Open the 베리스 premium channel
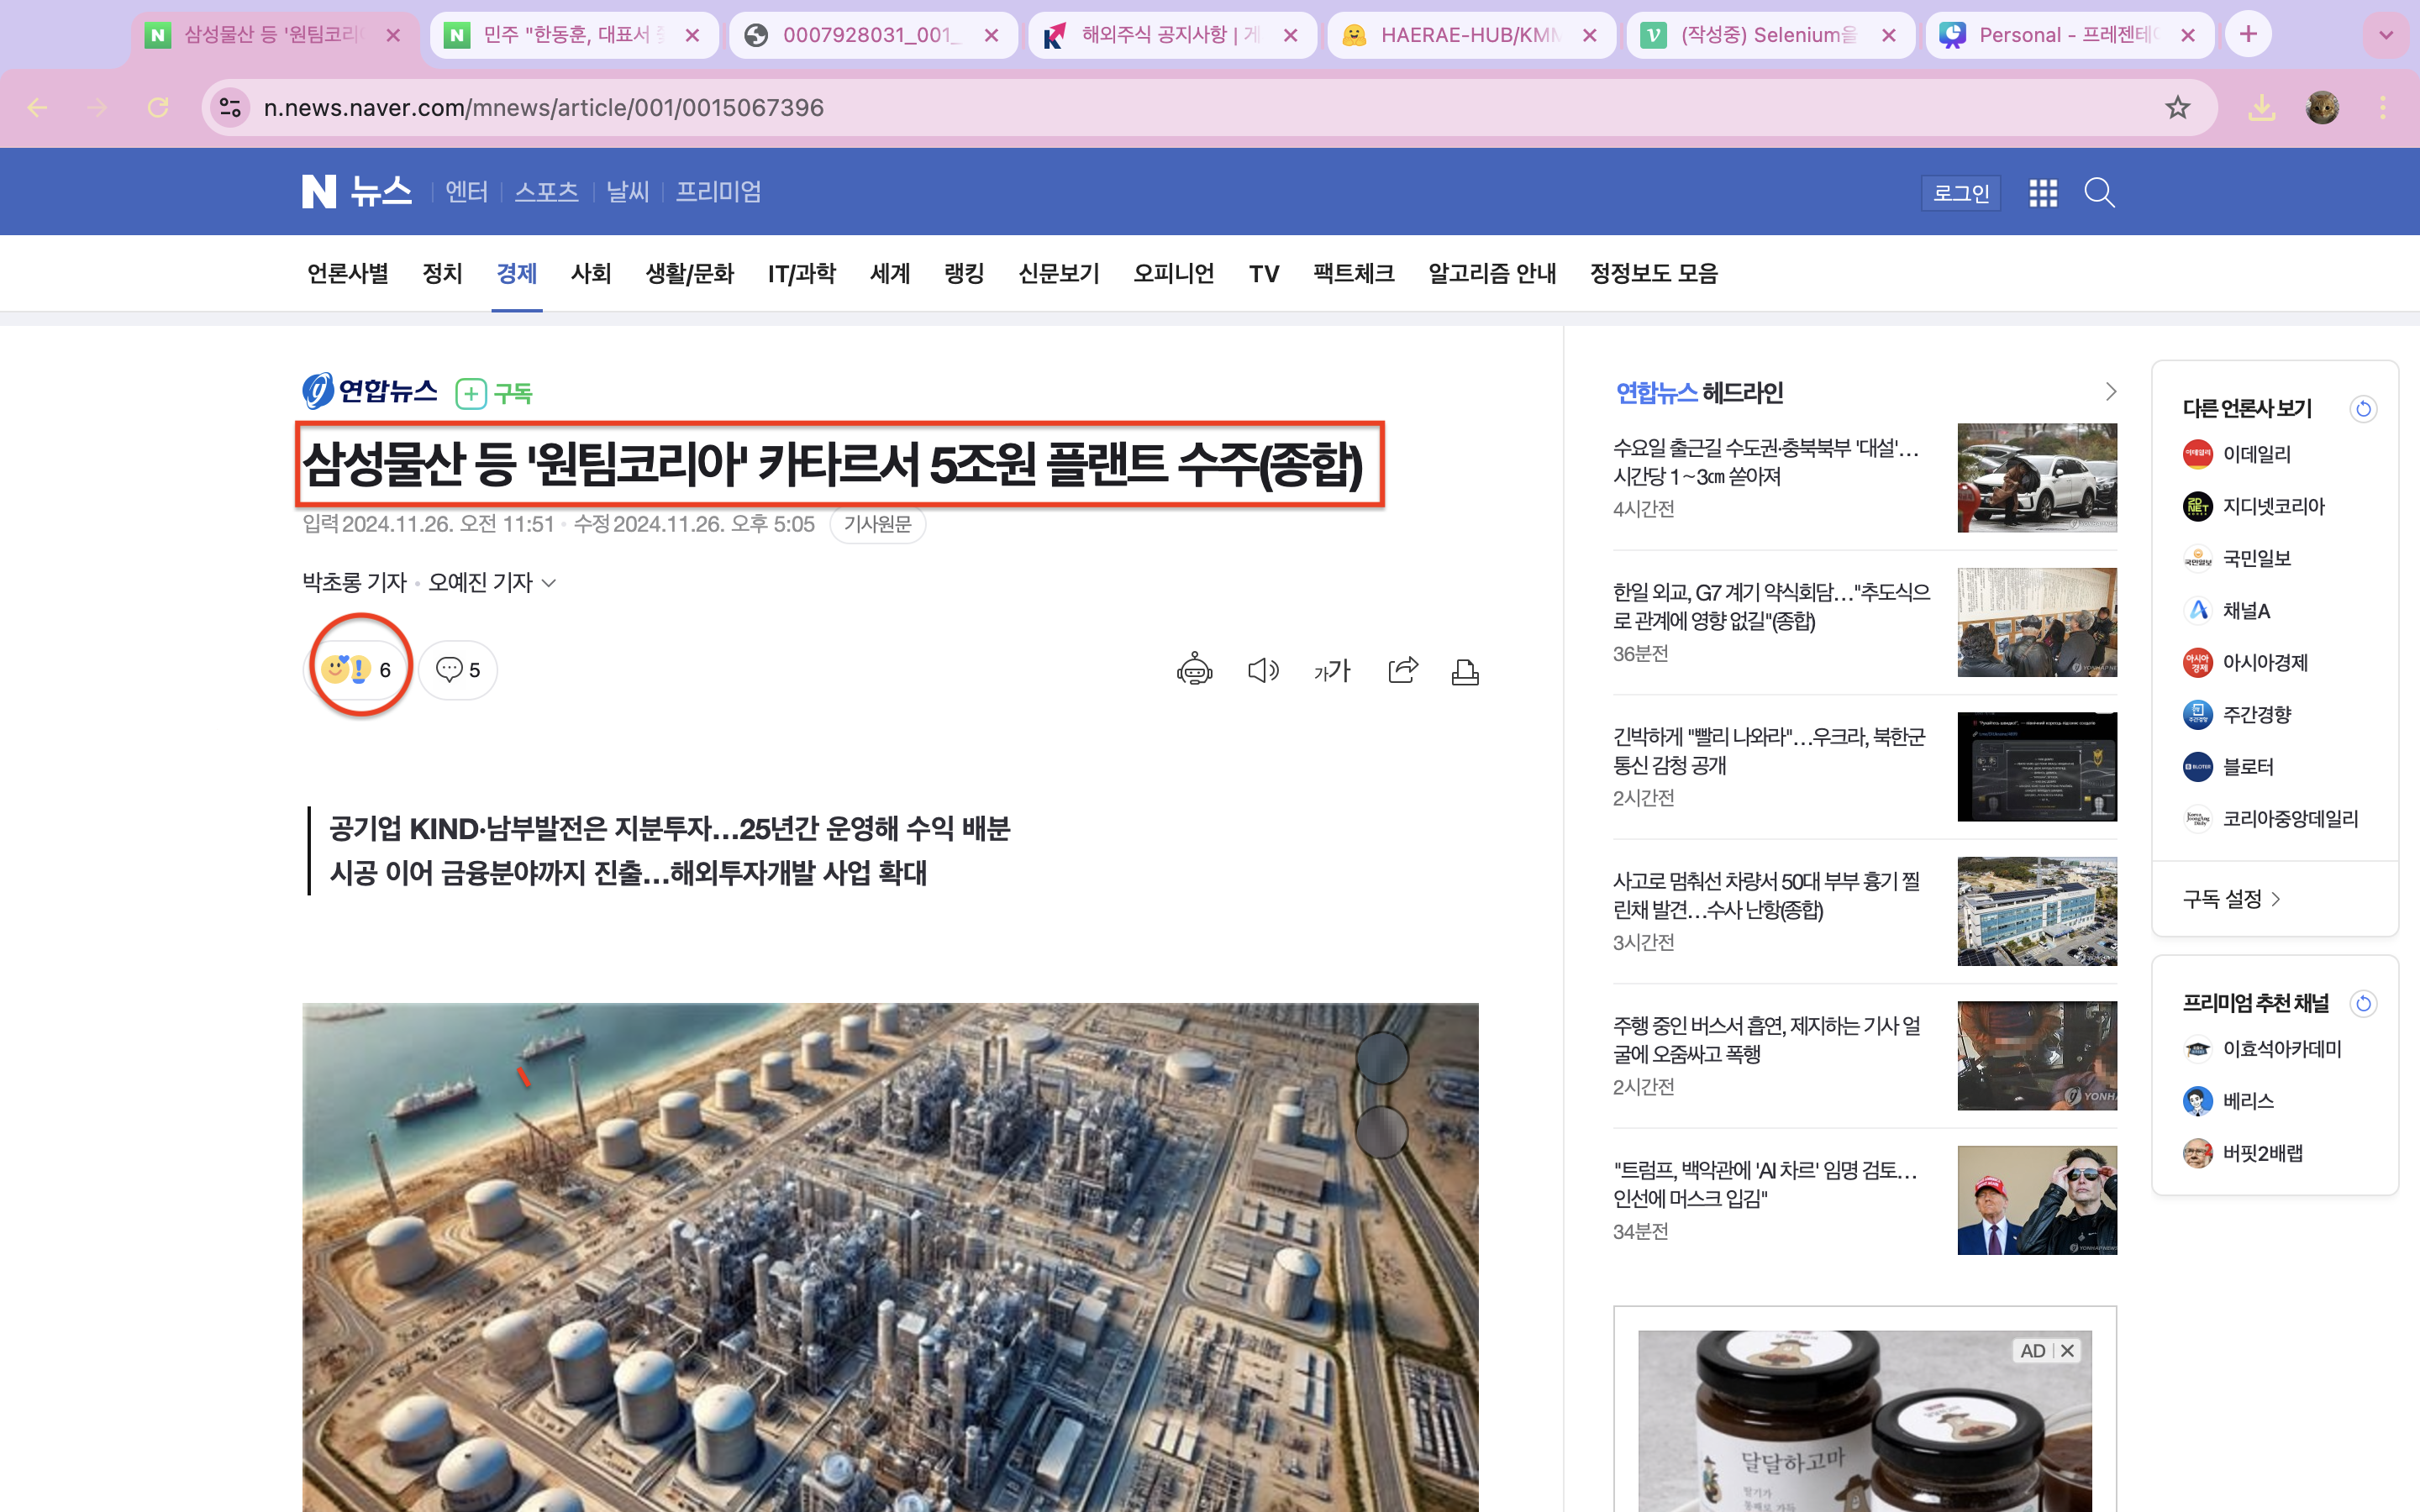This screenshot has height=1512, width=2420. (2228, 1101)
